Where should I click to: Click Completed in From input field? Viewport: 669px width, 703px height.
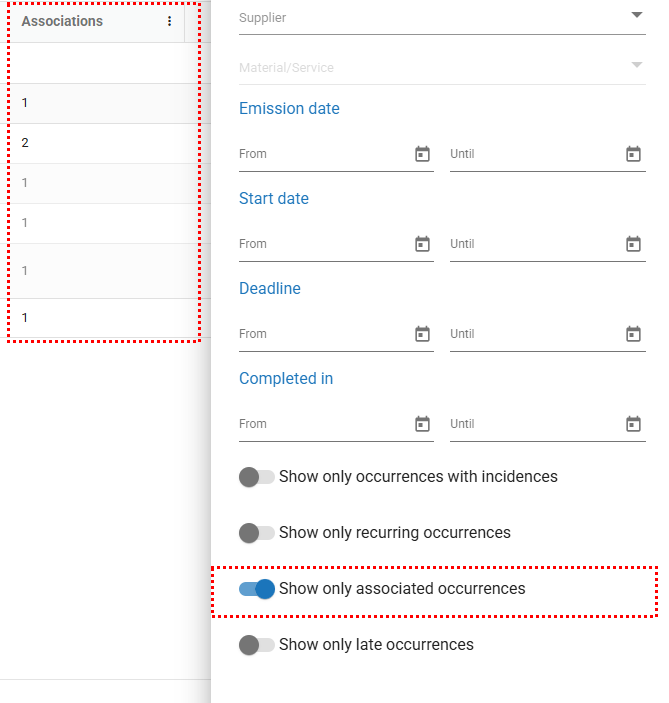(x=320, y=424)
